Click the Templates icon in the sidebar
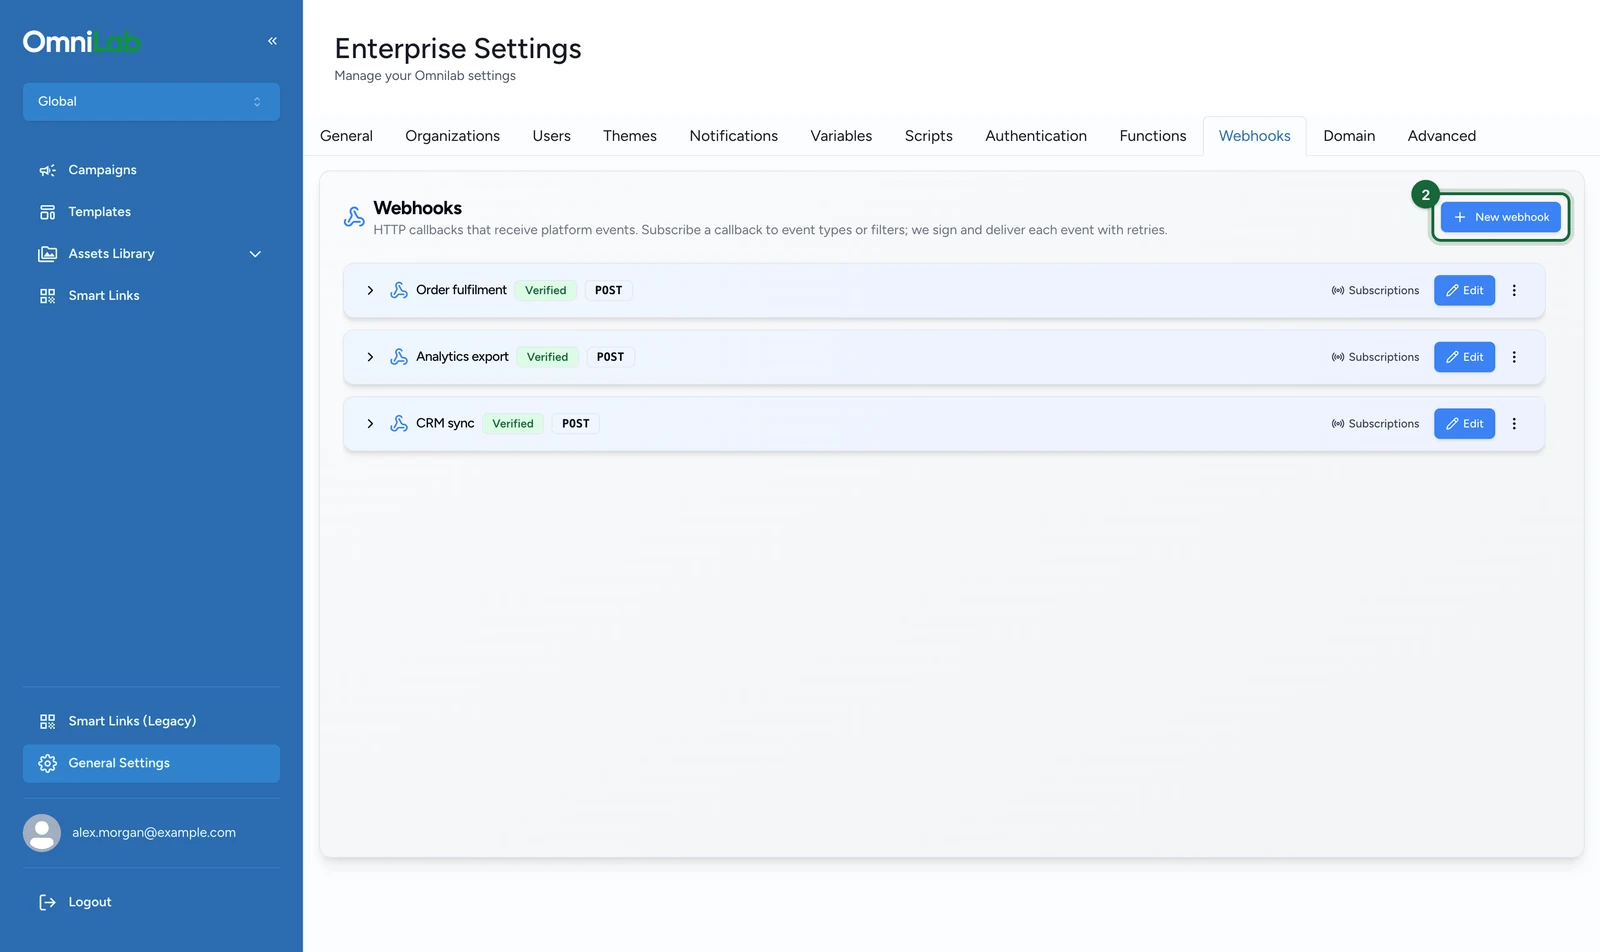This screenshot has width=1600, height=952. coord(47,212)
